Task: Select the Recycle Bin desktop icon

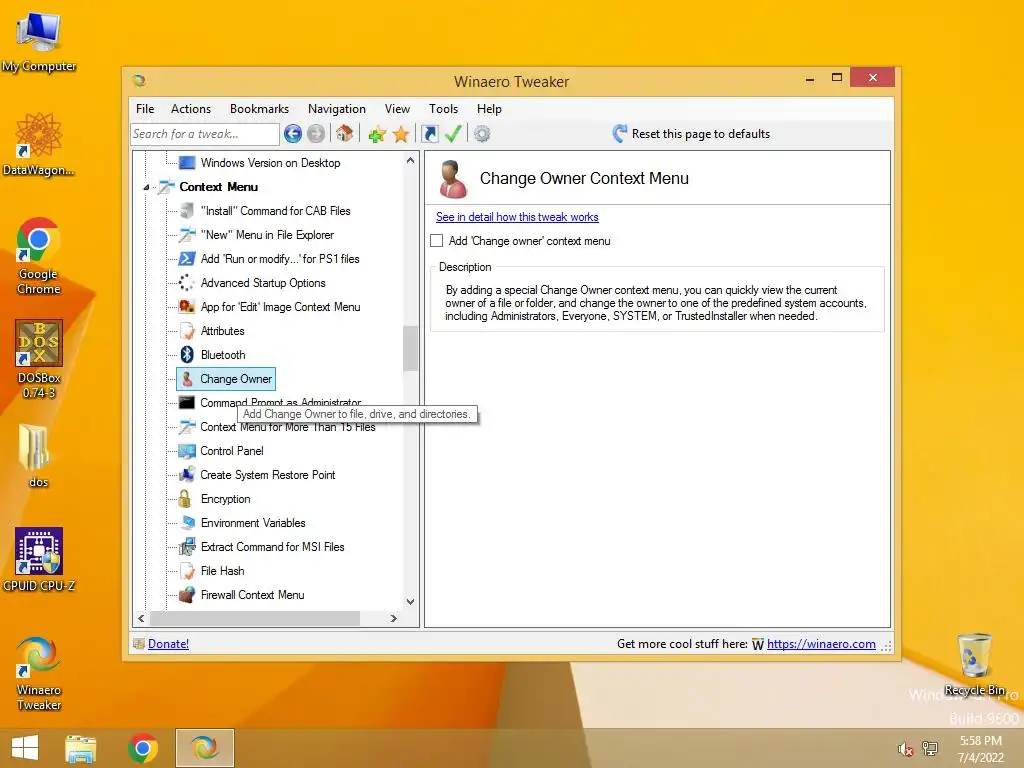Action: click(974, 664)
